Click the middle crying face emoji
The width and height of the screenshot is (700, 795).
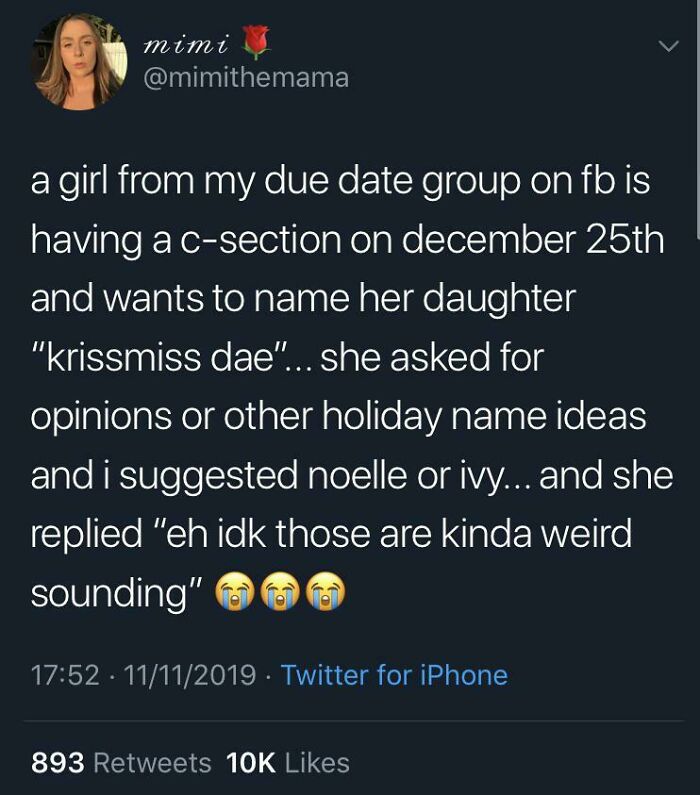point(281,593)
